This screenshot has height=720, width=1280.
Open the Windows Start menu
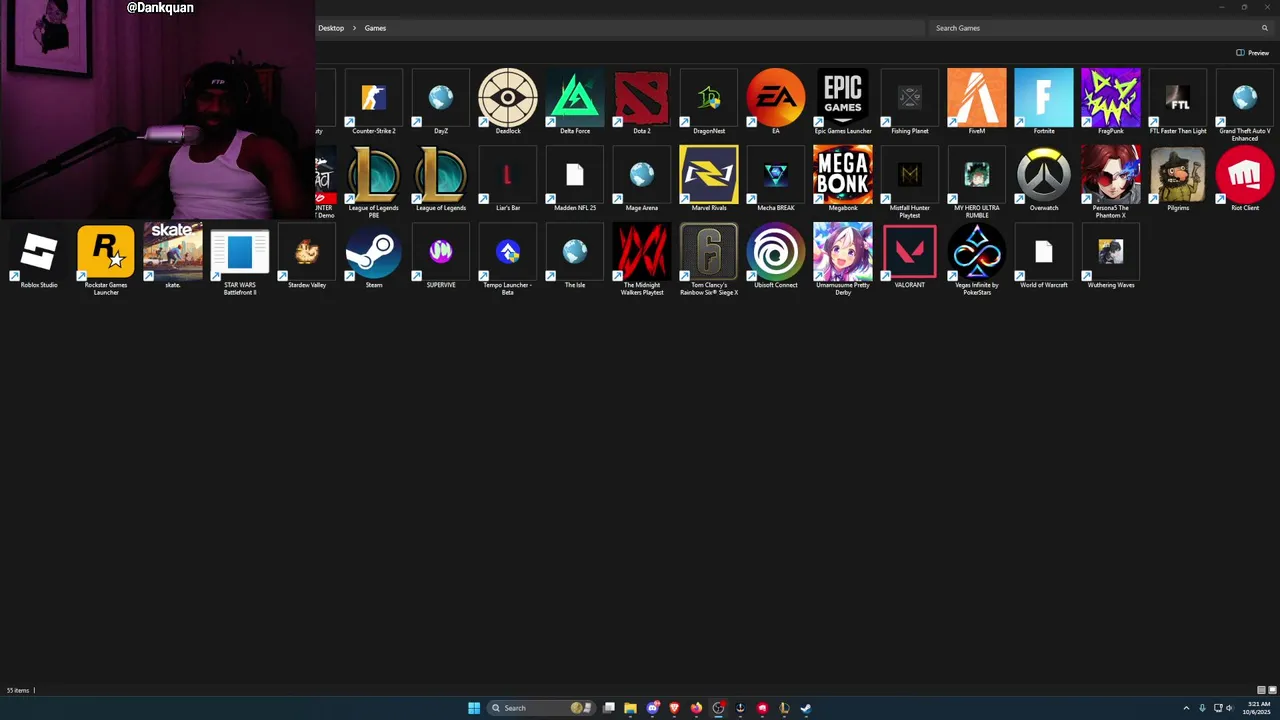(x=474, y=708)
